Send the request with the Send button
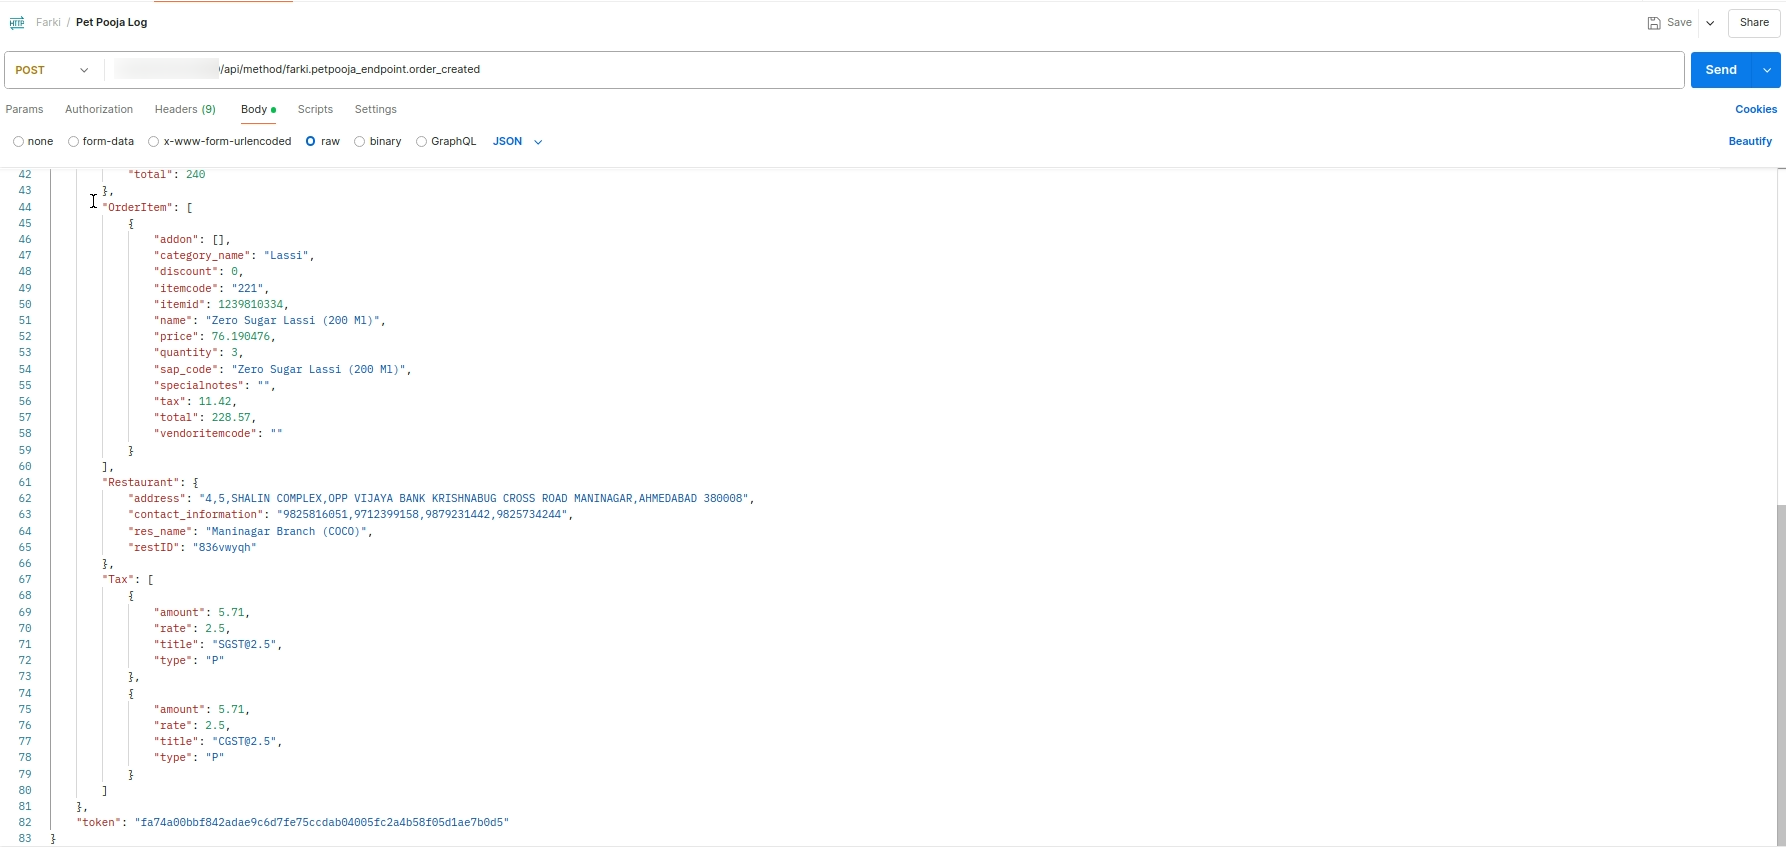The height and width of the screenshot is (848, 1786). tap(1721, 70)
